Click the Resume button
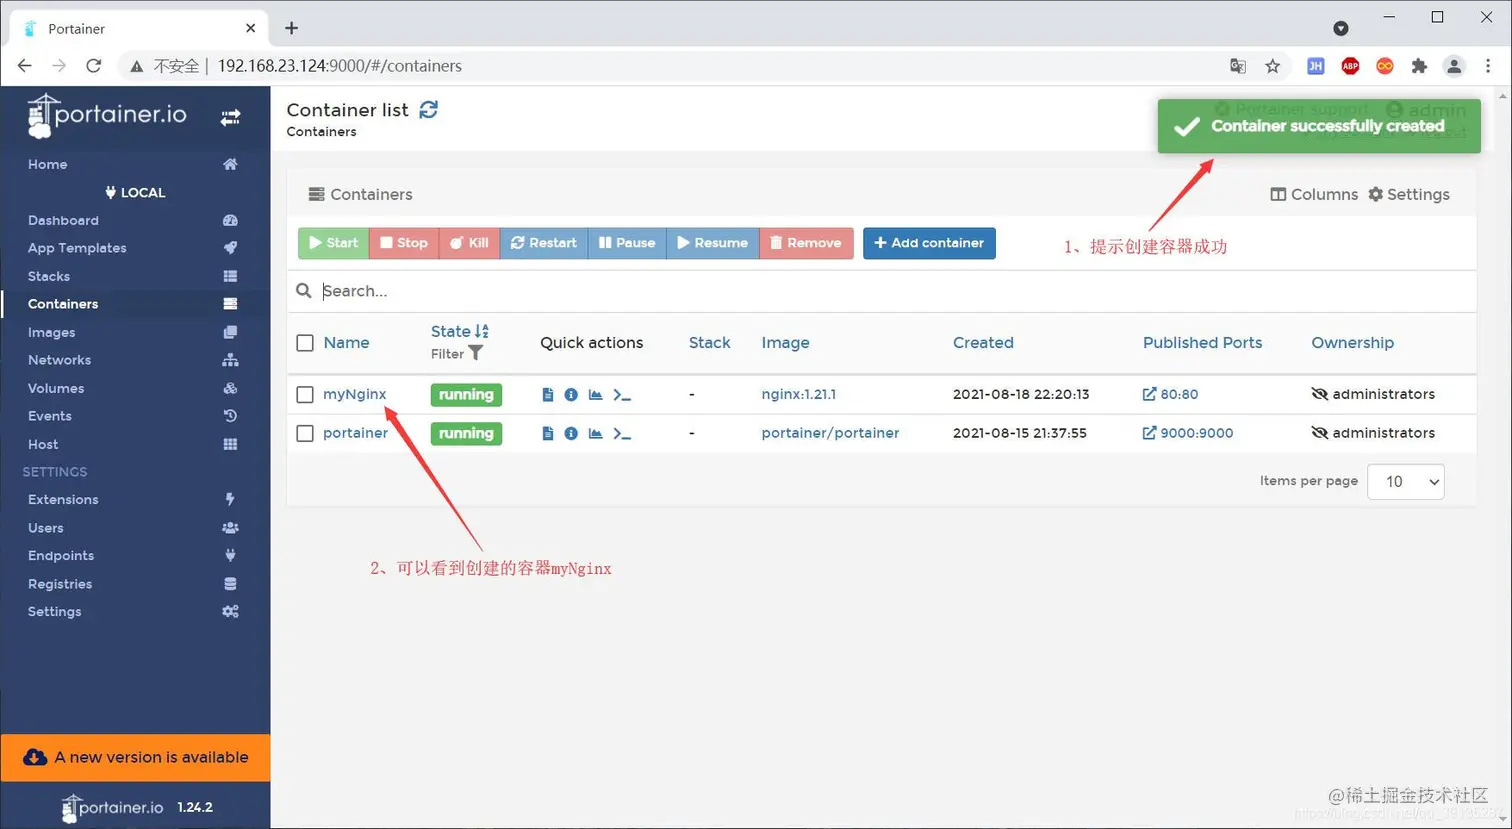Image resolution: width=1512 pixels, height=829 pixels. click(713, 243)
